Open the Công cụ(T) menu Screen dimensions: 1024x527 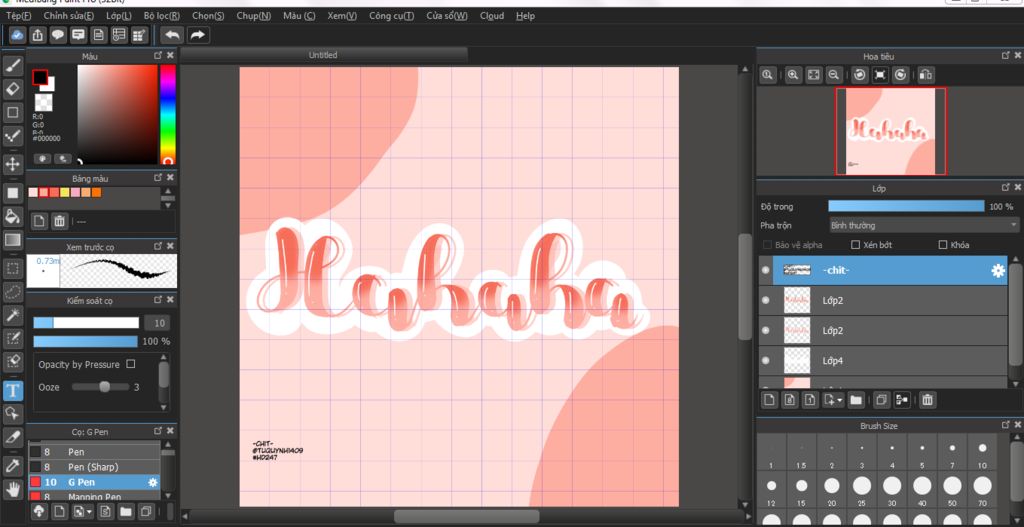click(391, 16)
